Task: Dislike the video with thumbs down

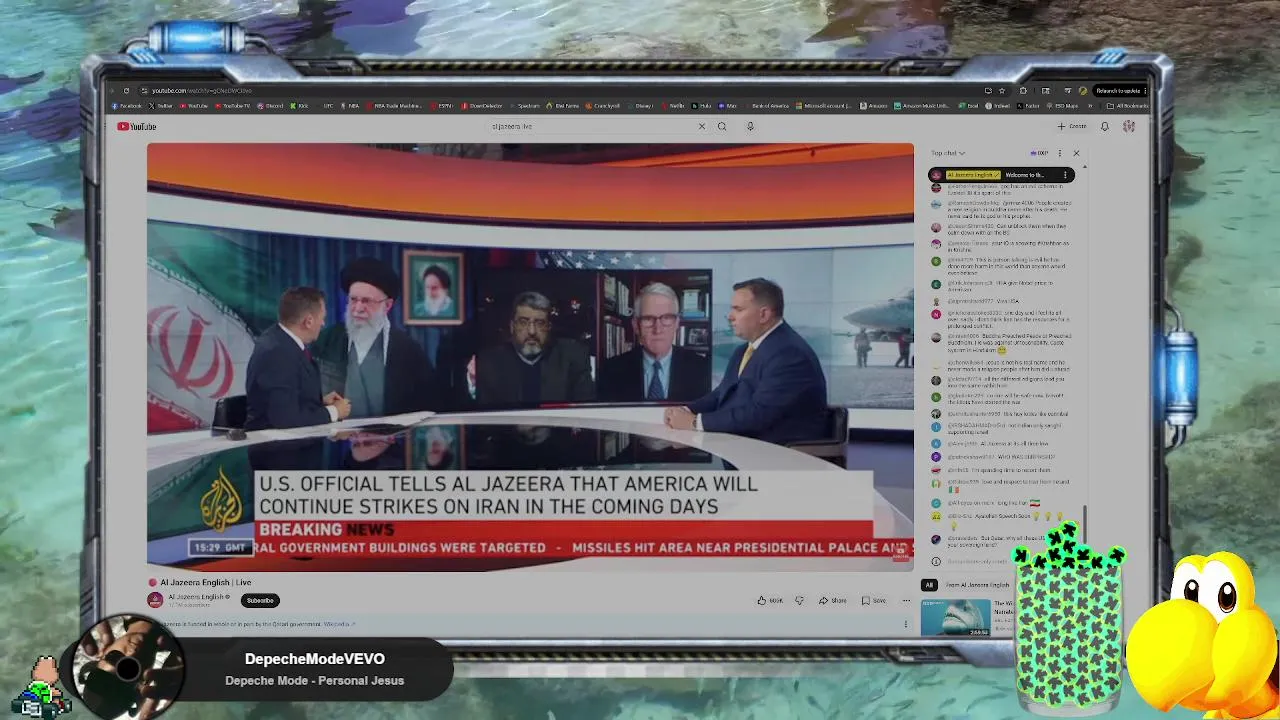Action: pos(799,600)
